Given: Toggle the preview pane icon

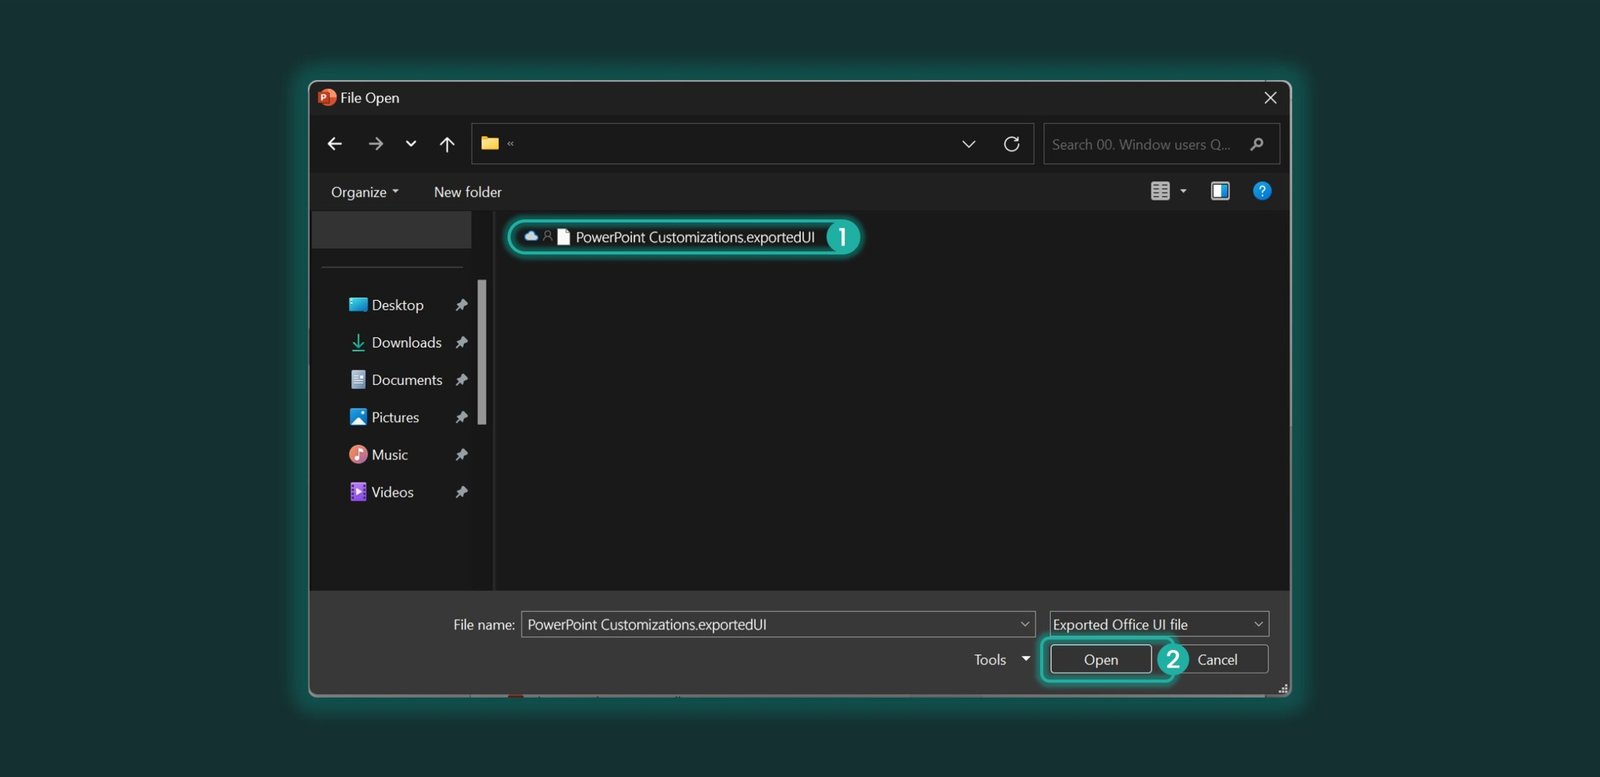Looking at the screenshot, I should tap(1220, 191).
